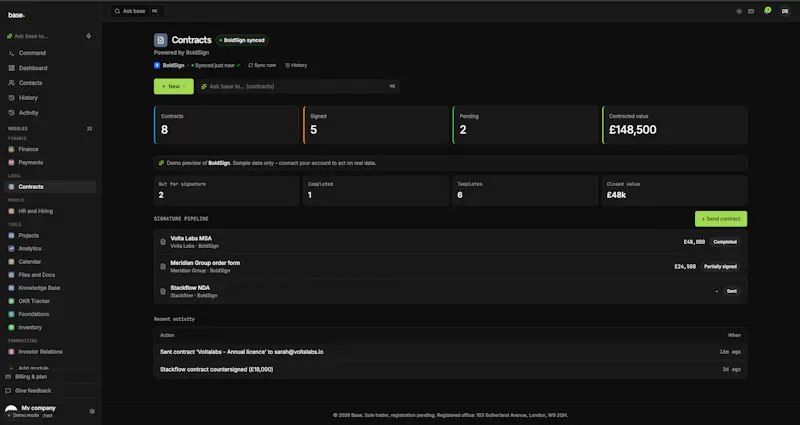Click the Knowledge Base module icon
800x425 pixels.
(11, 288)
